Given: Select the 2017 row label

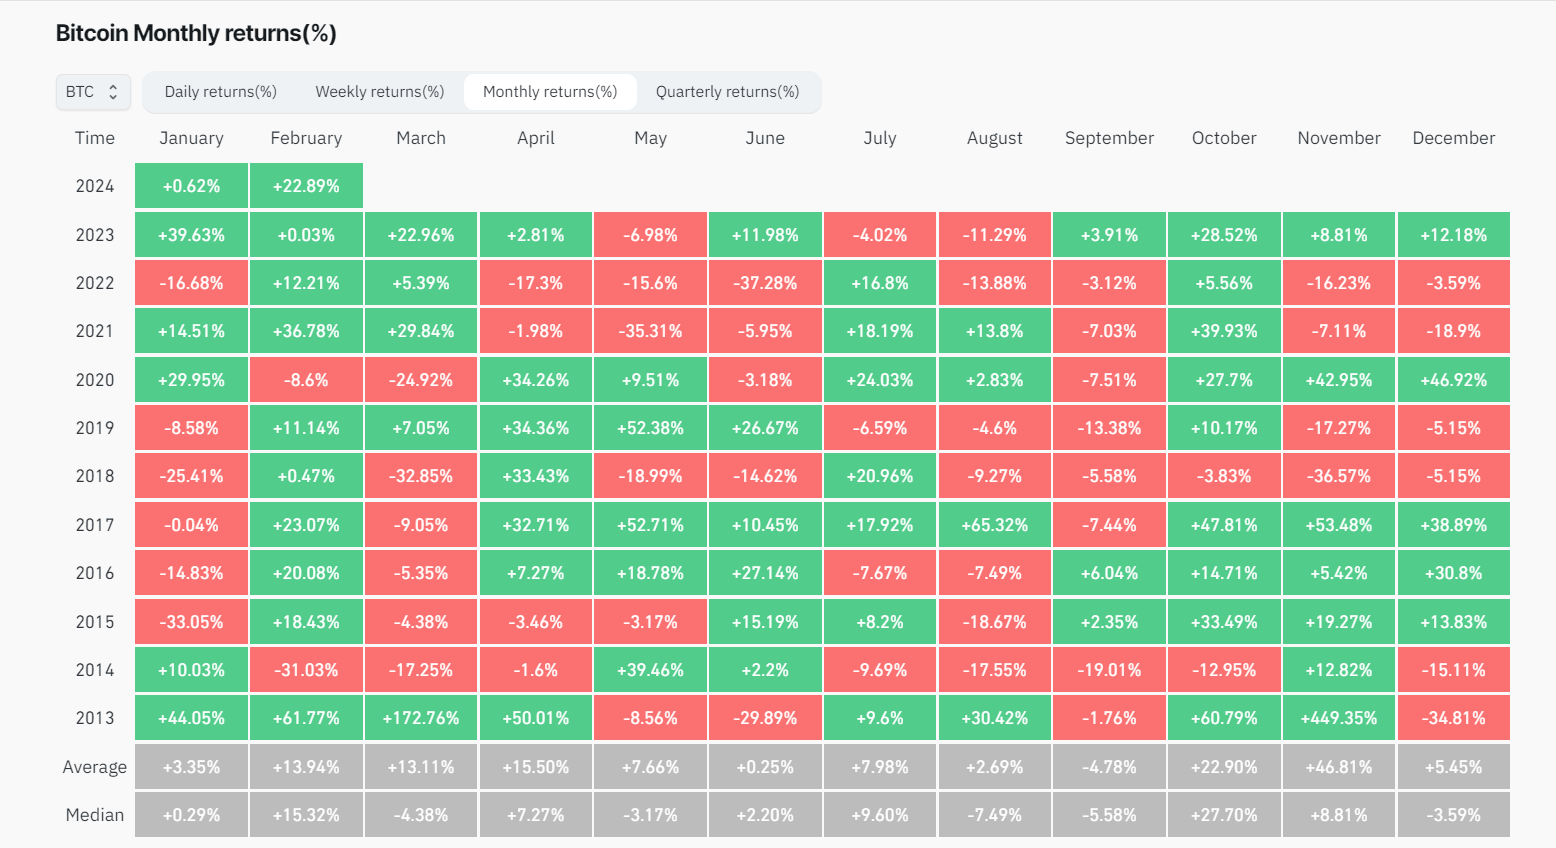Looking at the screenshot, I should (x=95, y=524).
